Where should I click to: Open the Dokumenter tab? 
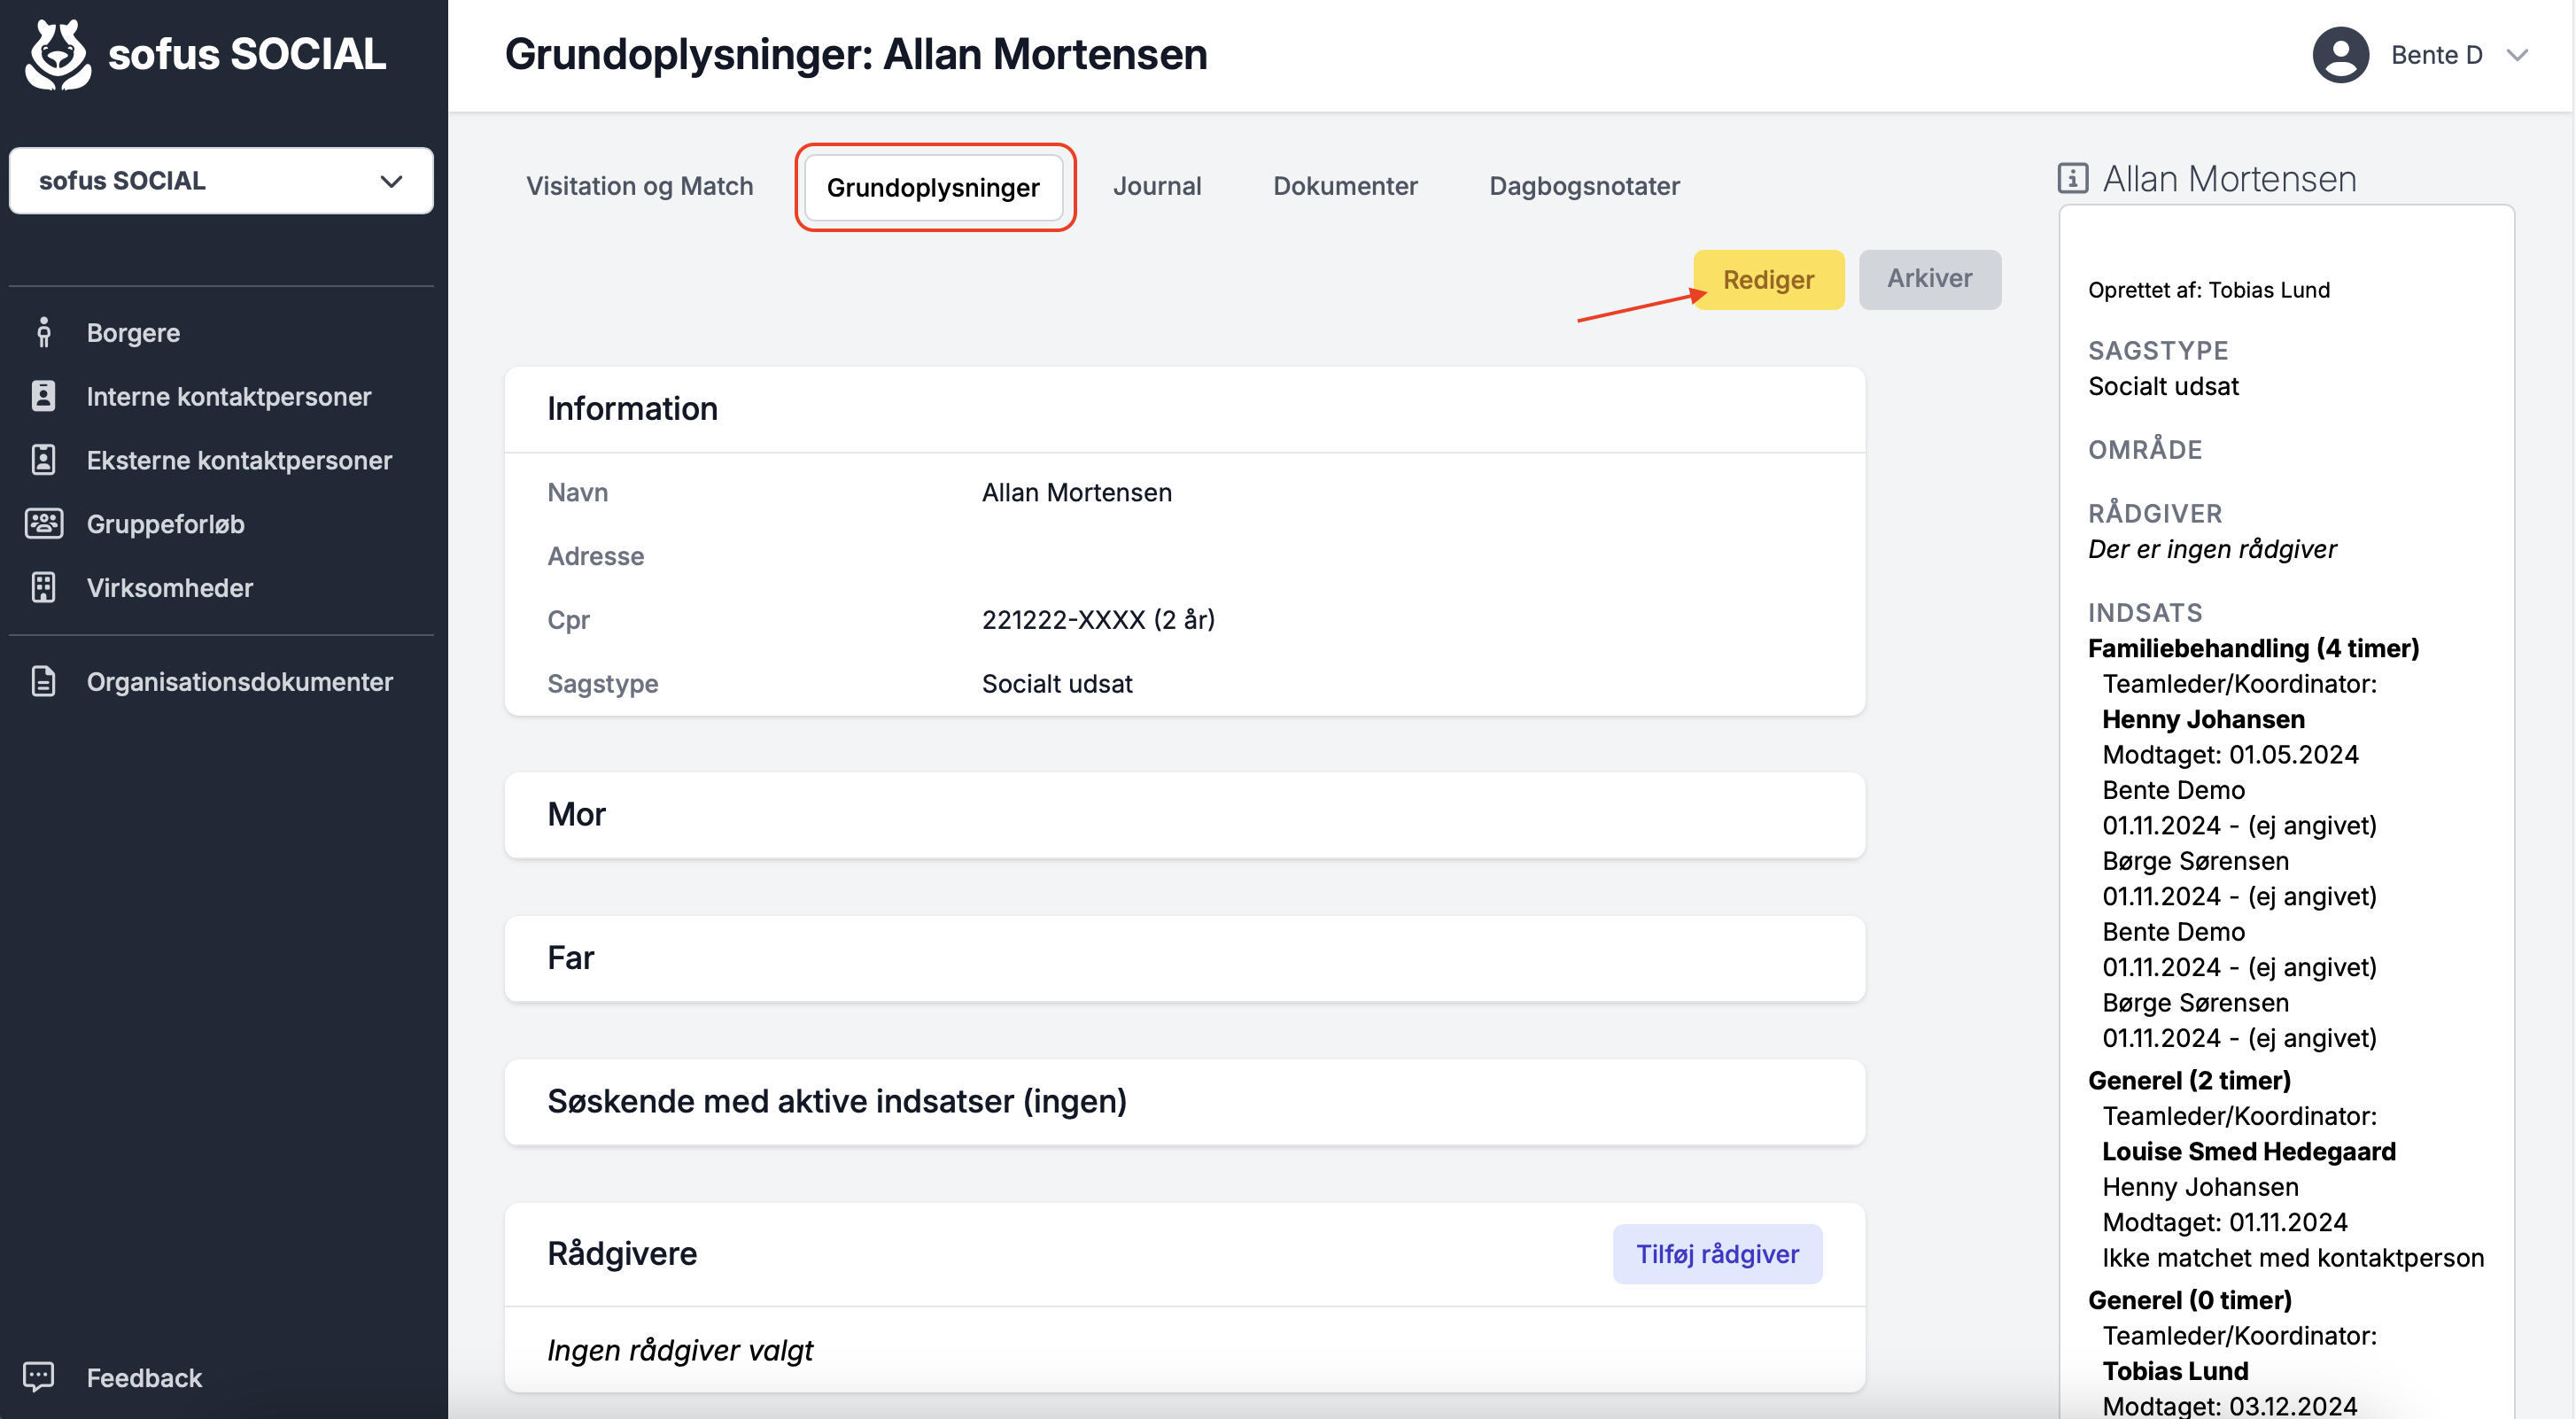pyautogui.click(x=1345, y=186)
